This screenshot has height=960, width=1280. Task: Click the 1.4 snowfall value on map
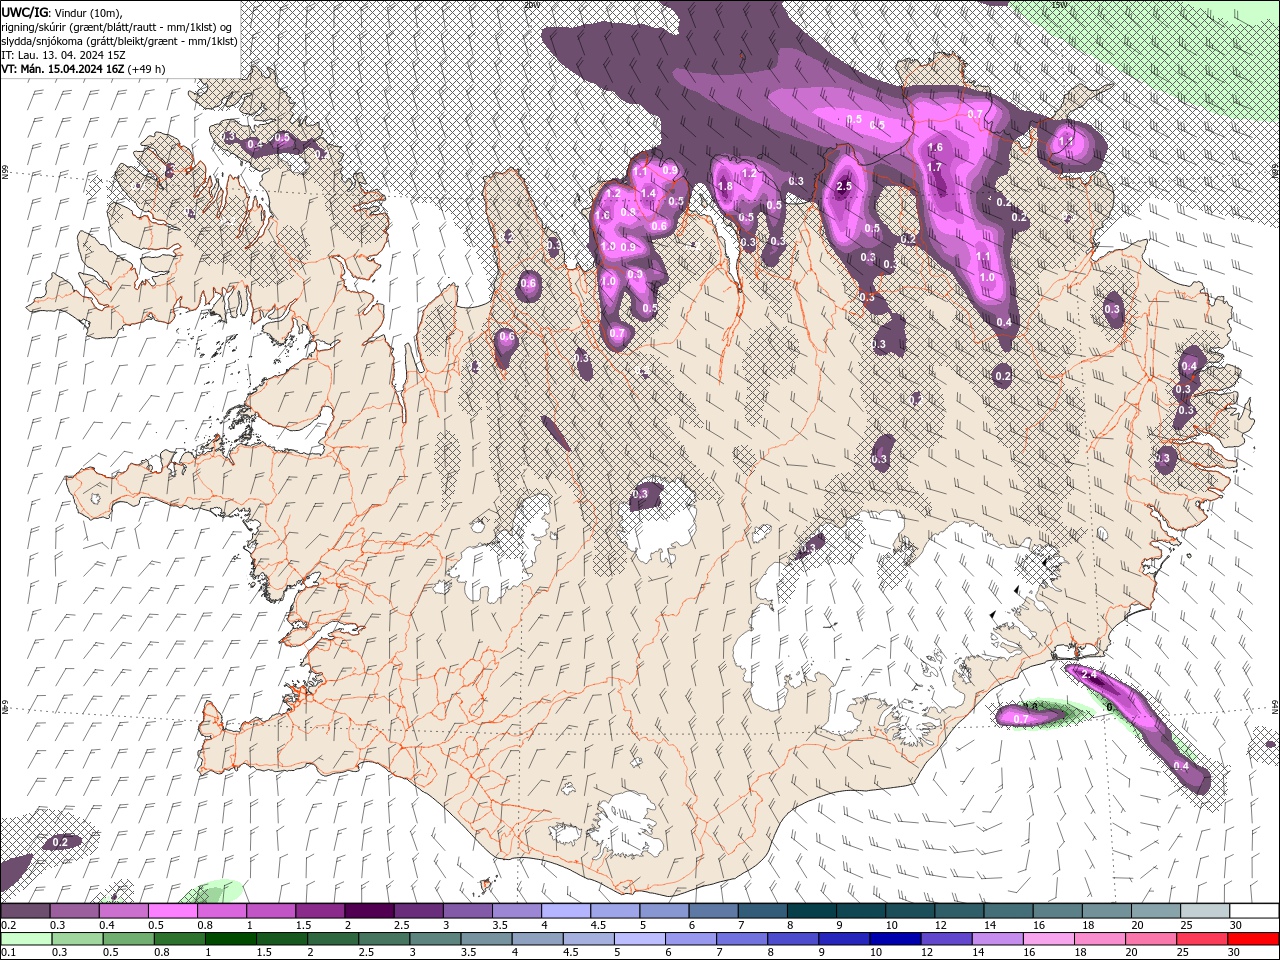(x=648, y=194)
